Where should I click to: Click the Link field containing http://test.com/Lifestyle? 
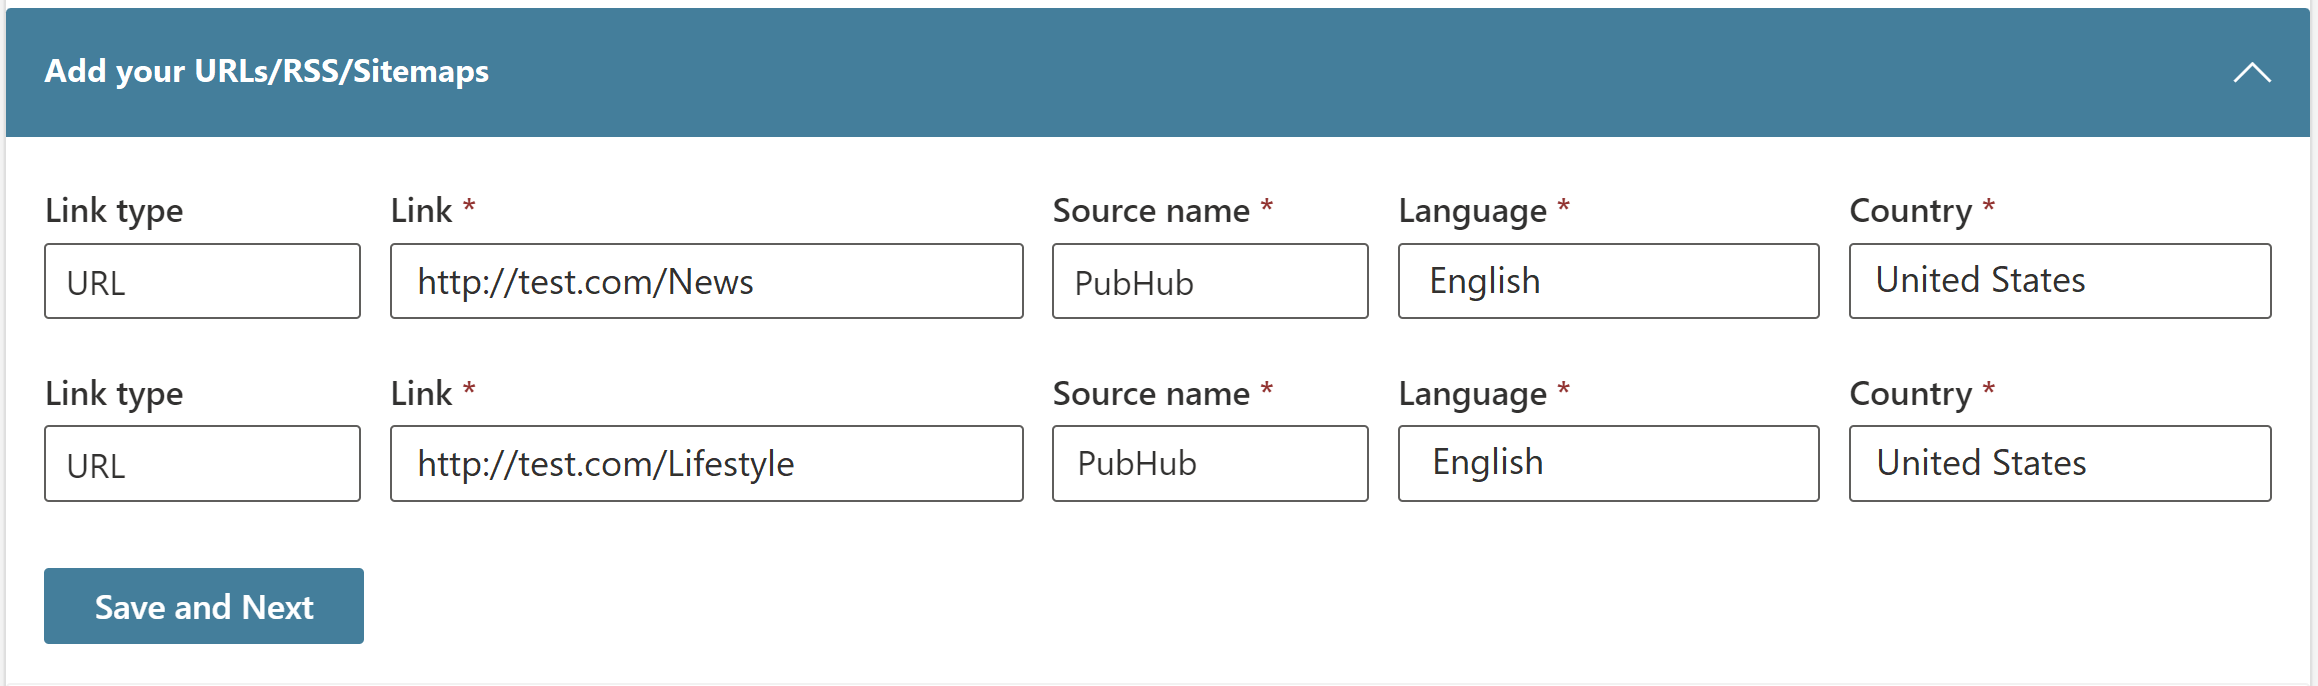tap(706, 464)
